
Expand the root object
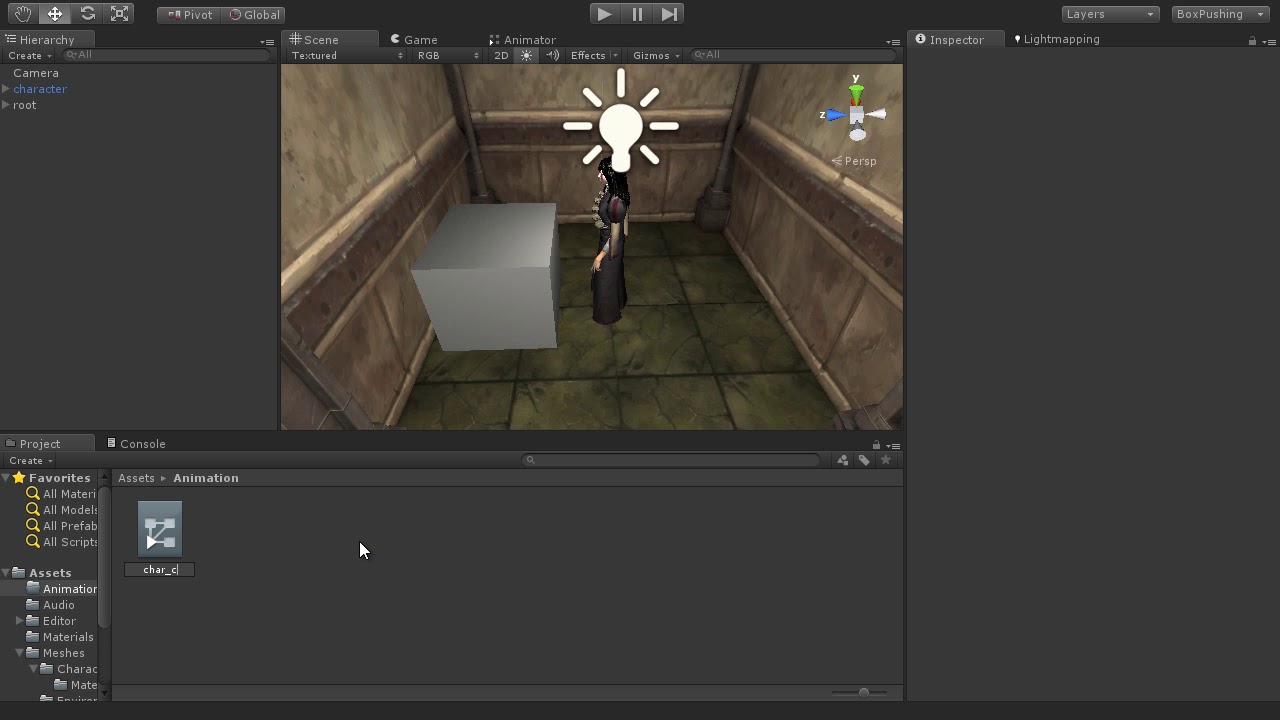6,105
